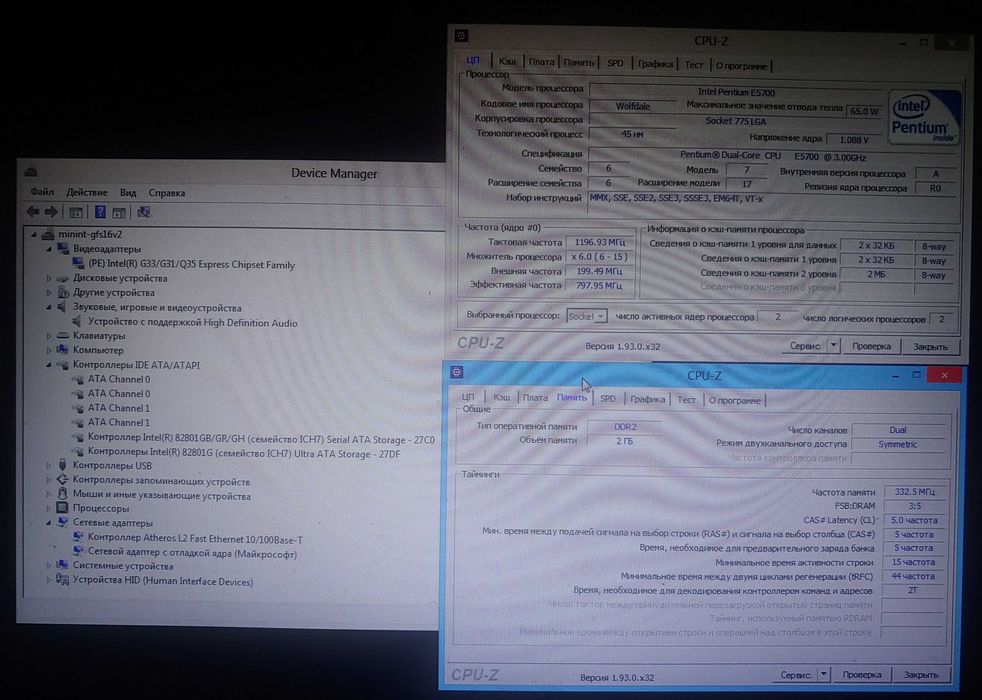Switch to Тест tab in front CPU-Z window

pyautogui.click(x=686, y=399)
